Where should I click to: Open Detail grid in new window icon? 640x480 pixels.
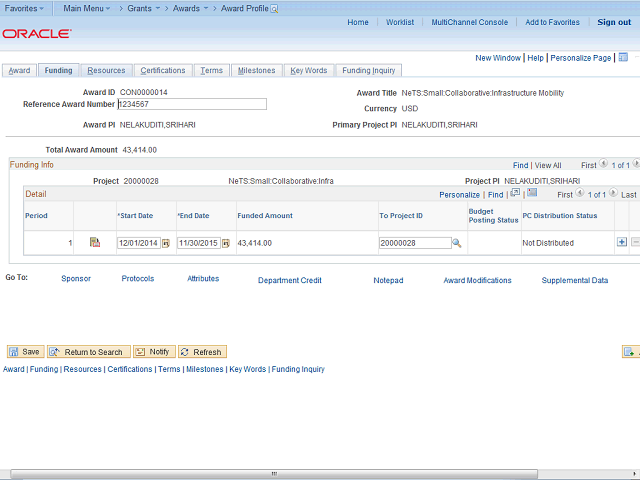pyautogui.click(x=515, y=193)
